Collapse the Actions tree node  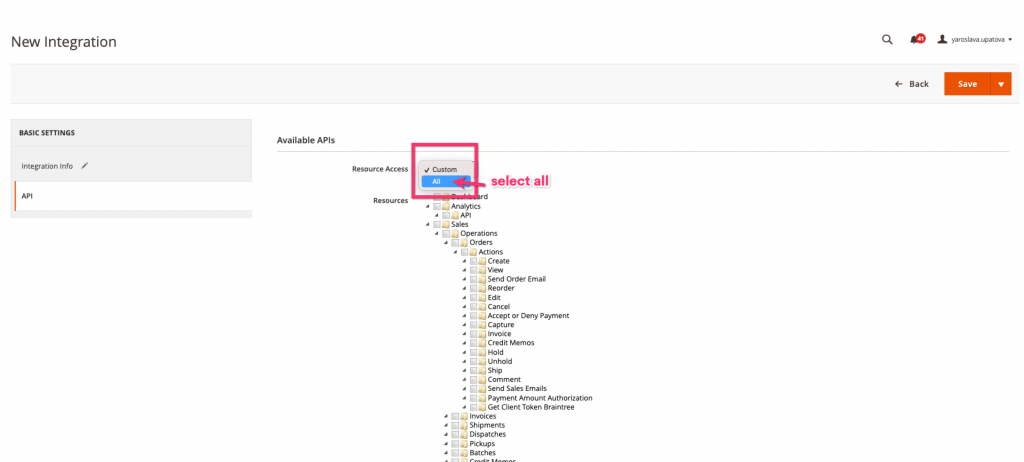455,252
